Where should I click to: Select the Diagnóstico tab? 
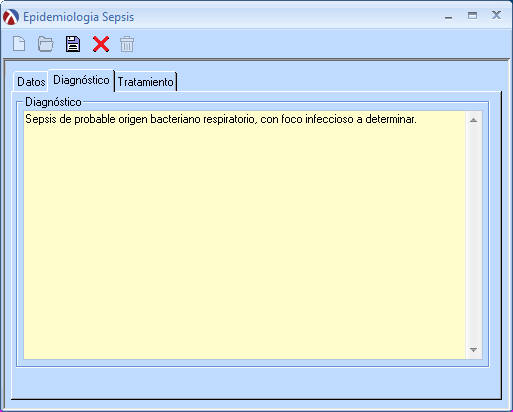[x=81, y=80]
